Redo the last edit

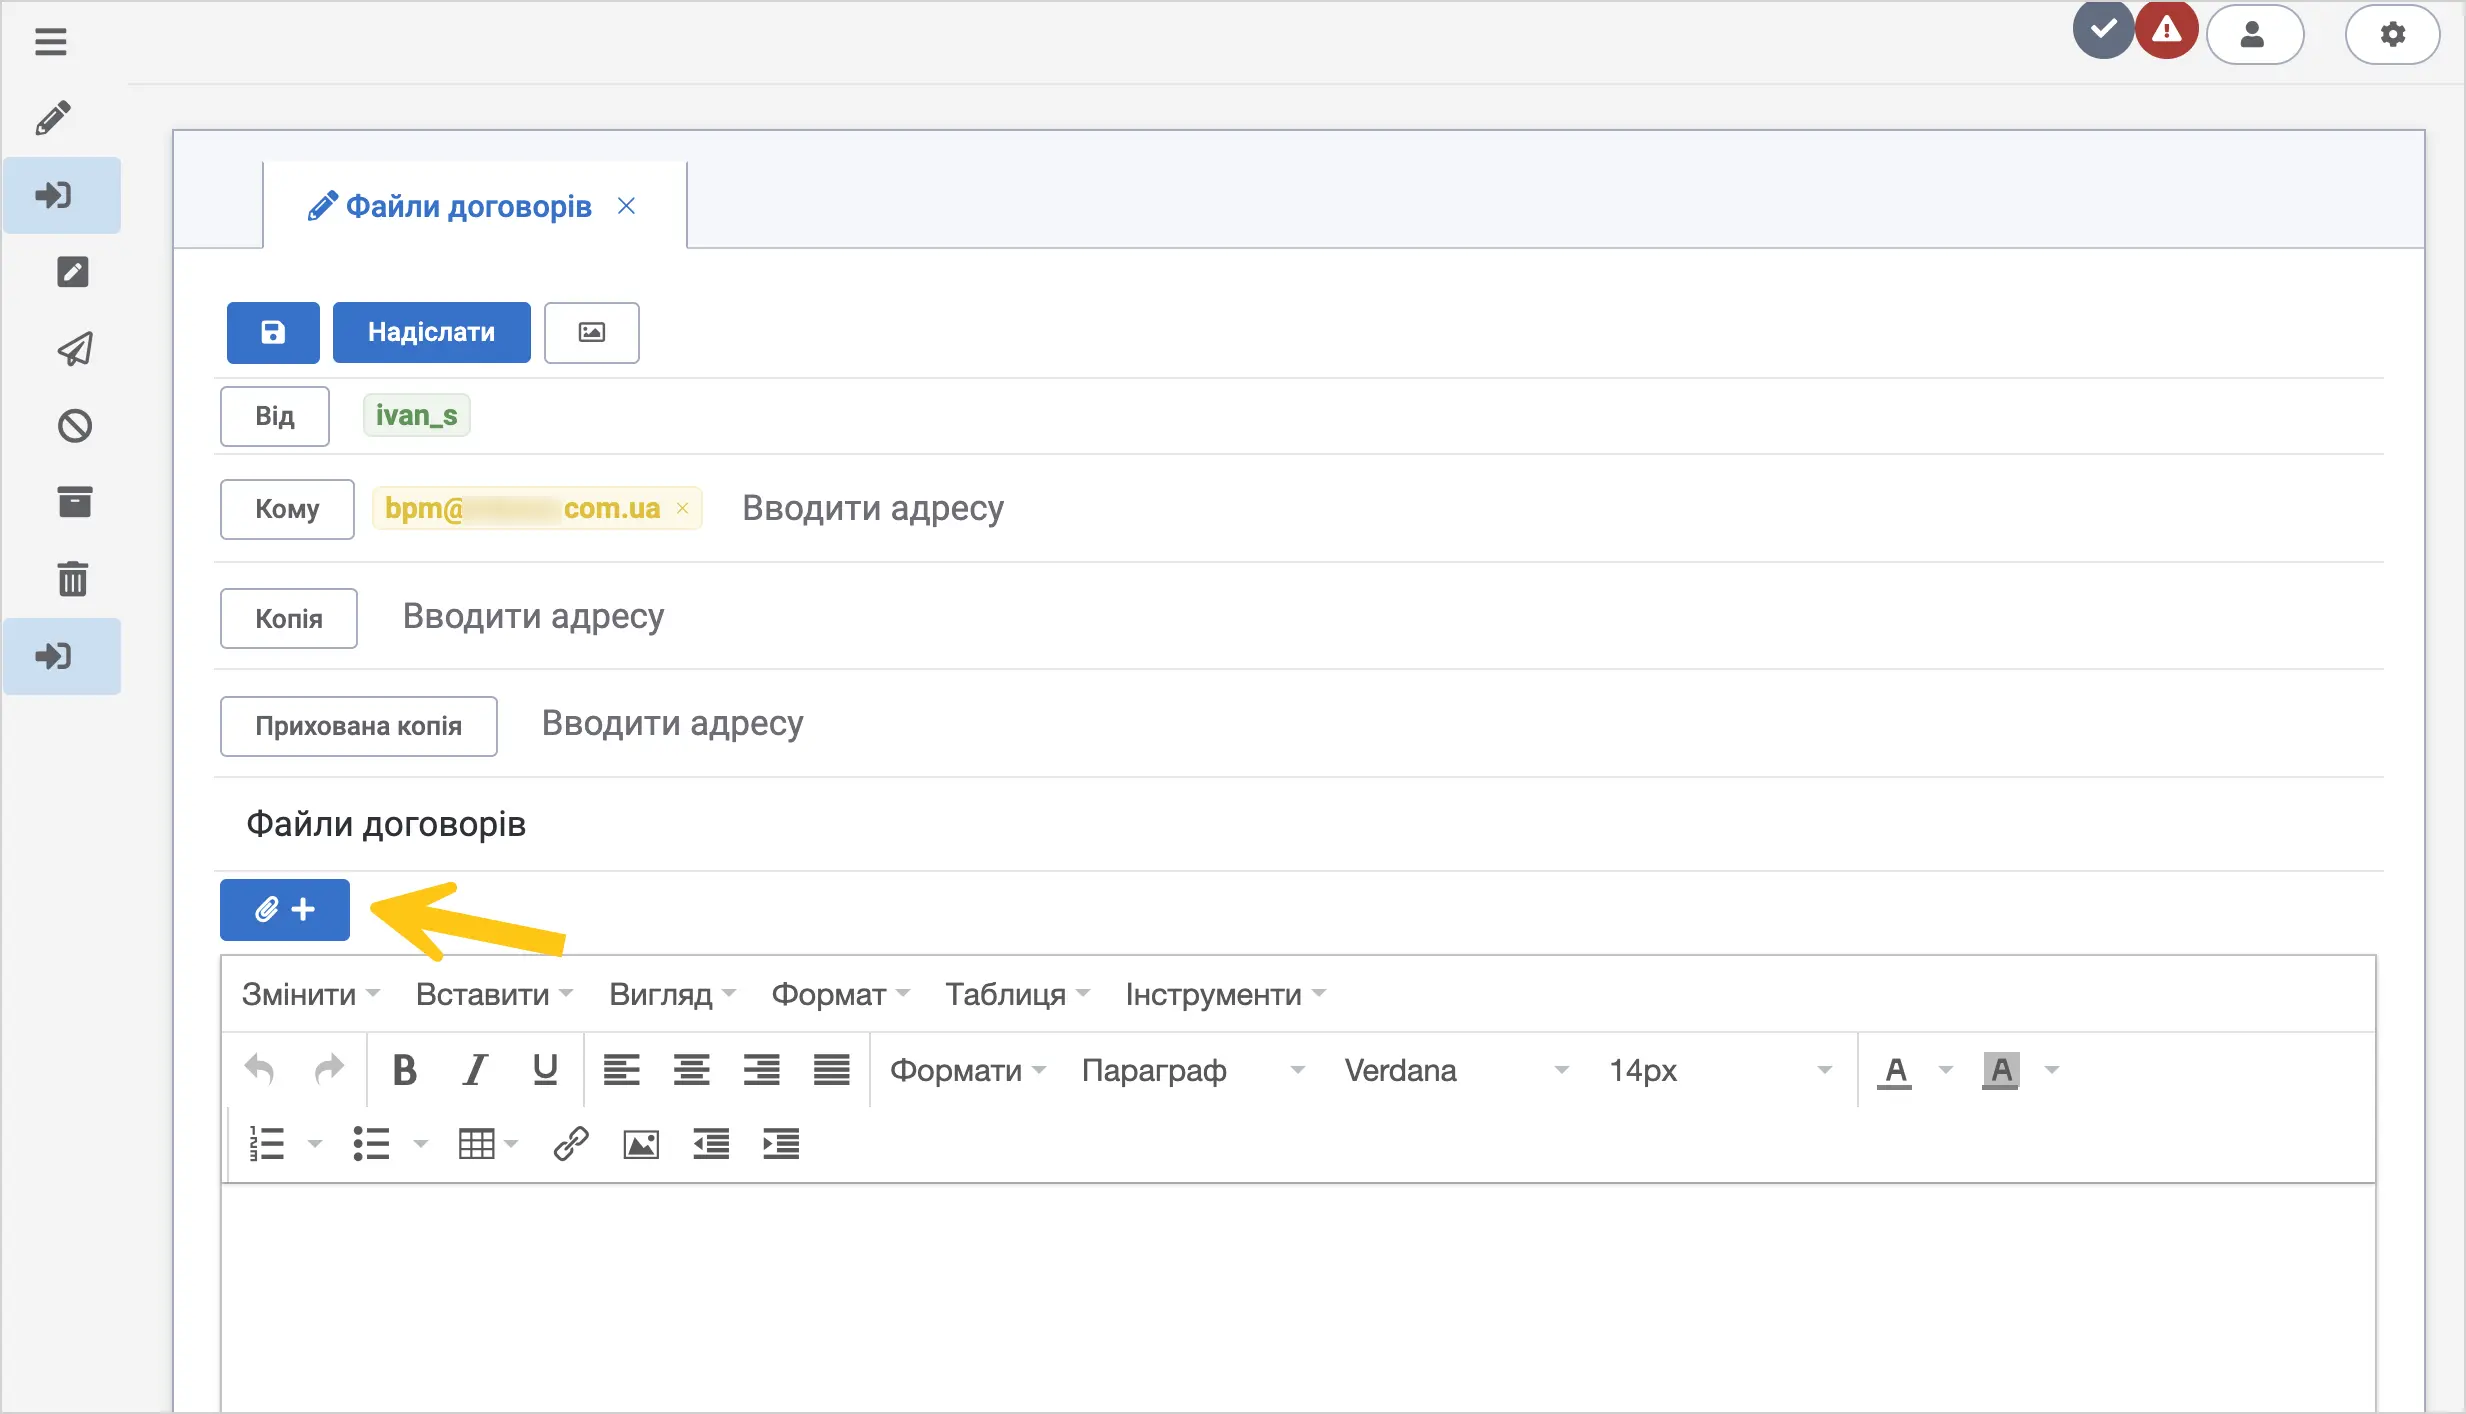(329, 1070)
